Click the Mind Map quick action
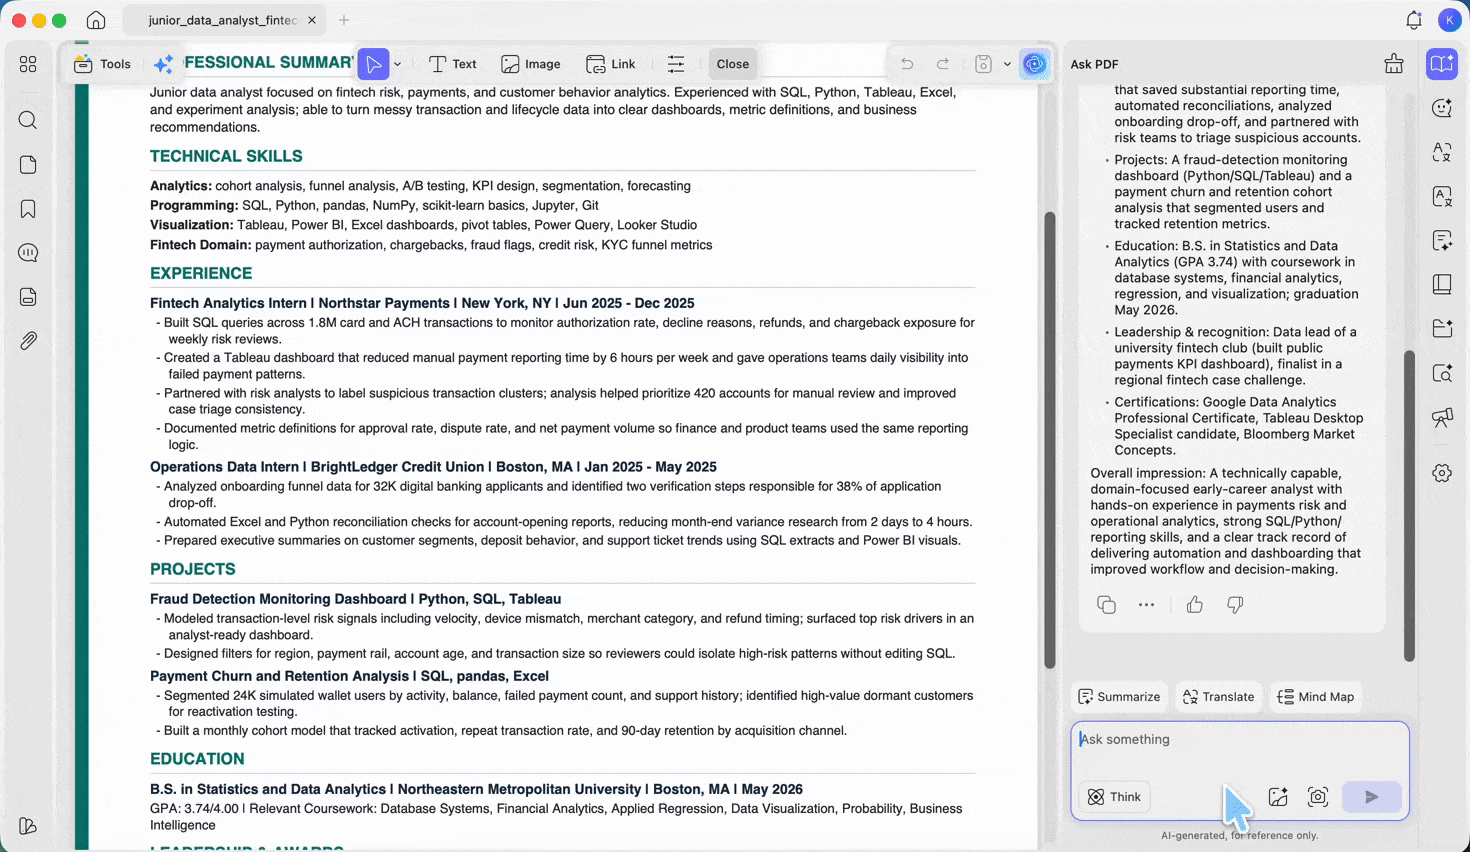Viewport: 1470px width, 852px height. [x=1316, y=697]
